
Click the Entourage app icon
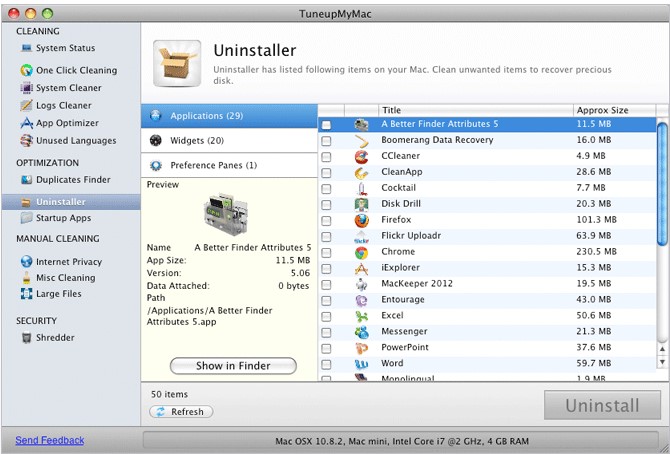point(361,301)
